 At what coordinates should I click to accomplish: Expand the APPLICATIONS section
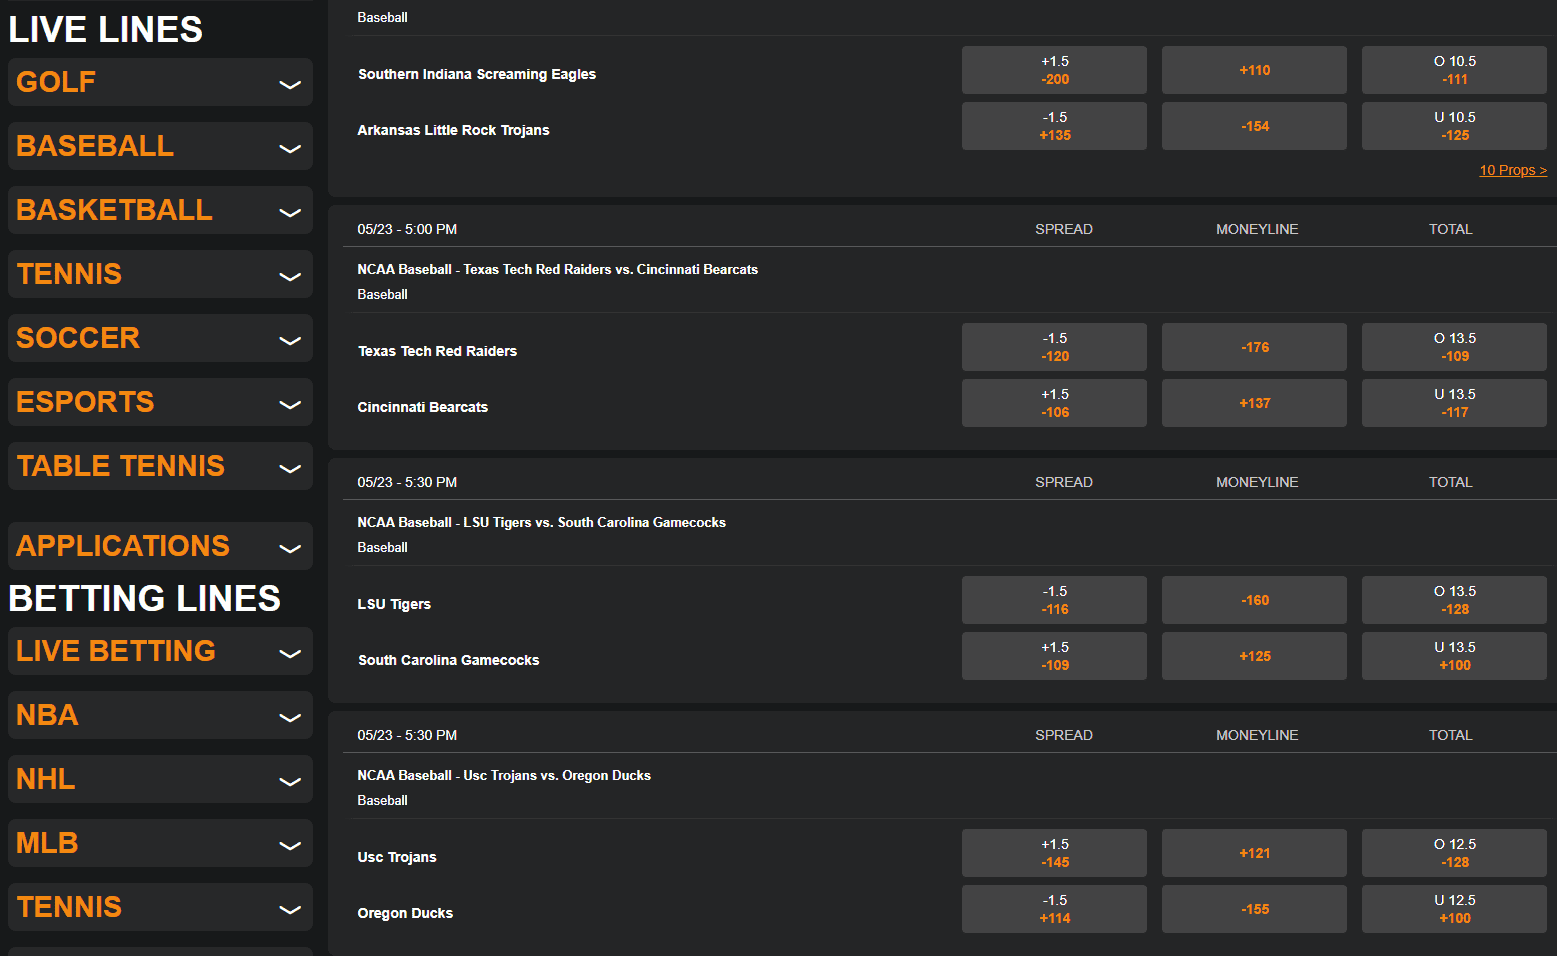[159, 546]
